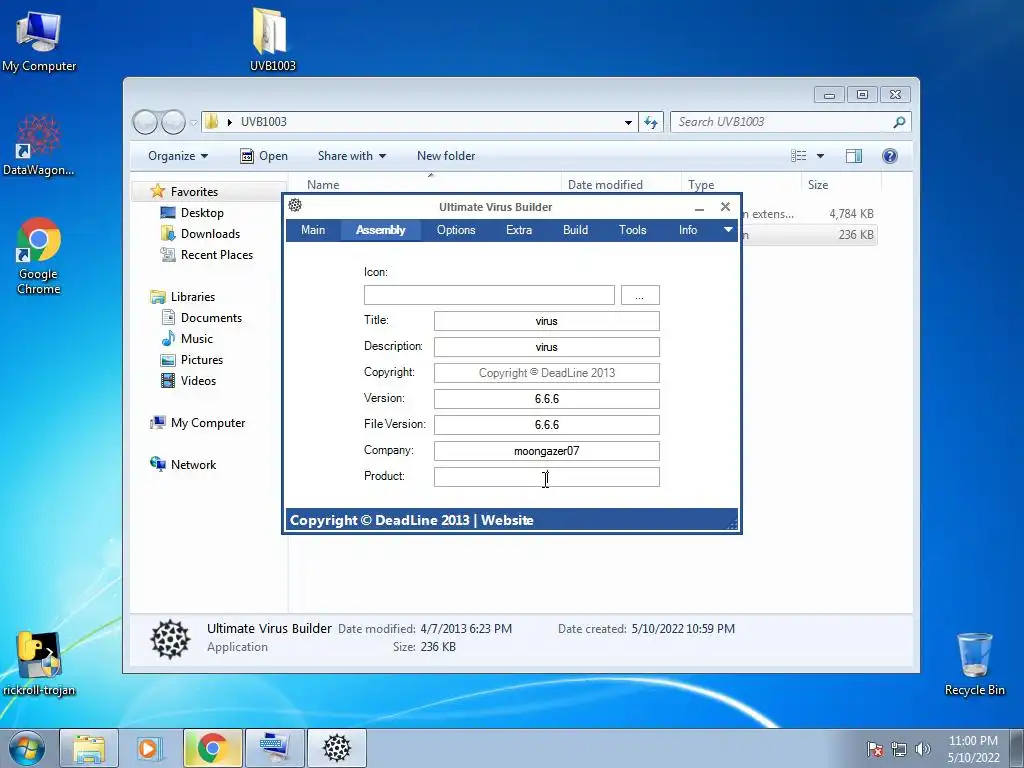The width and height of the screenshot is (1024, 768).
Task: Open Explorer help question mark
Action: [x=889, y=155]
